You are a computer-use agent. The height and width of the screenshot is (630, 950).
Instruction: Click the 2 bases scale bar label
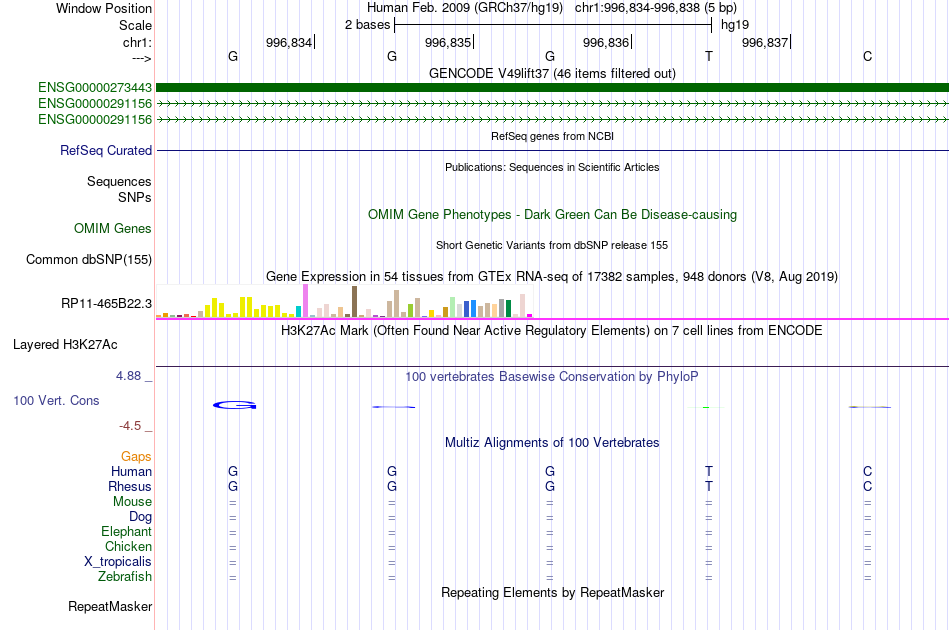368,25
